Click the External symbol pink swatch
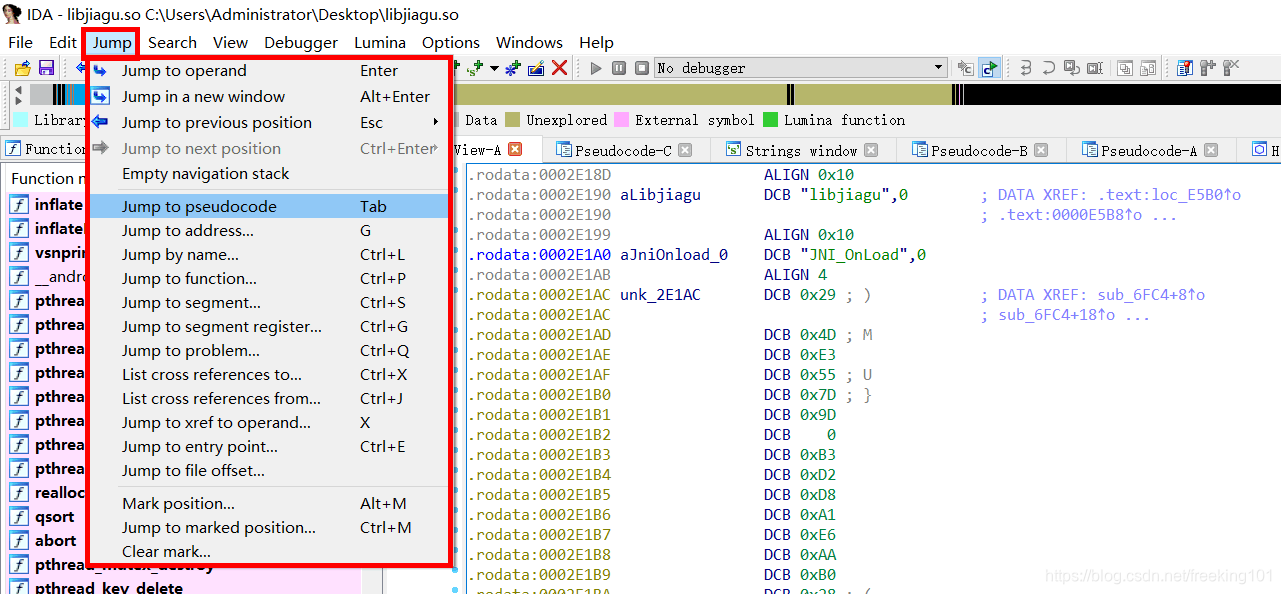 (621, 120)
